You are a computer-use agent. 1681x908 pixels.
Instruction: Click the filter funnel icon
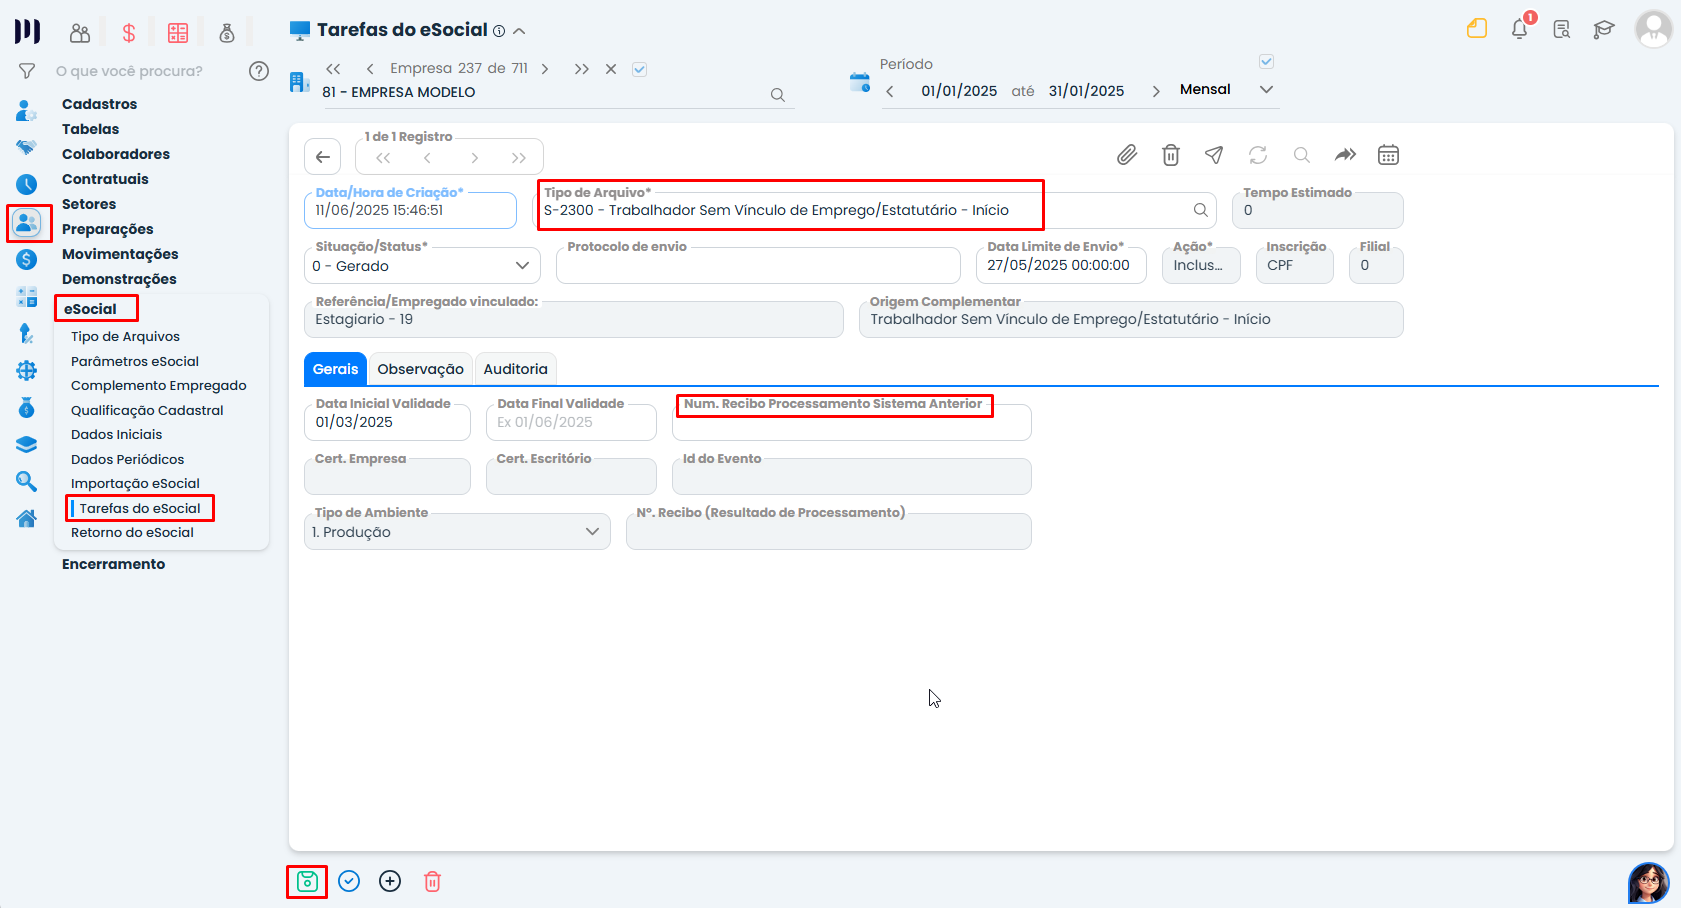27,71
